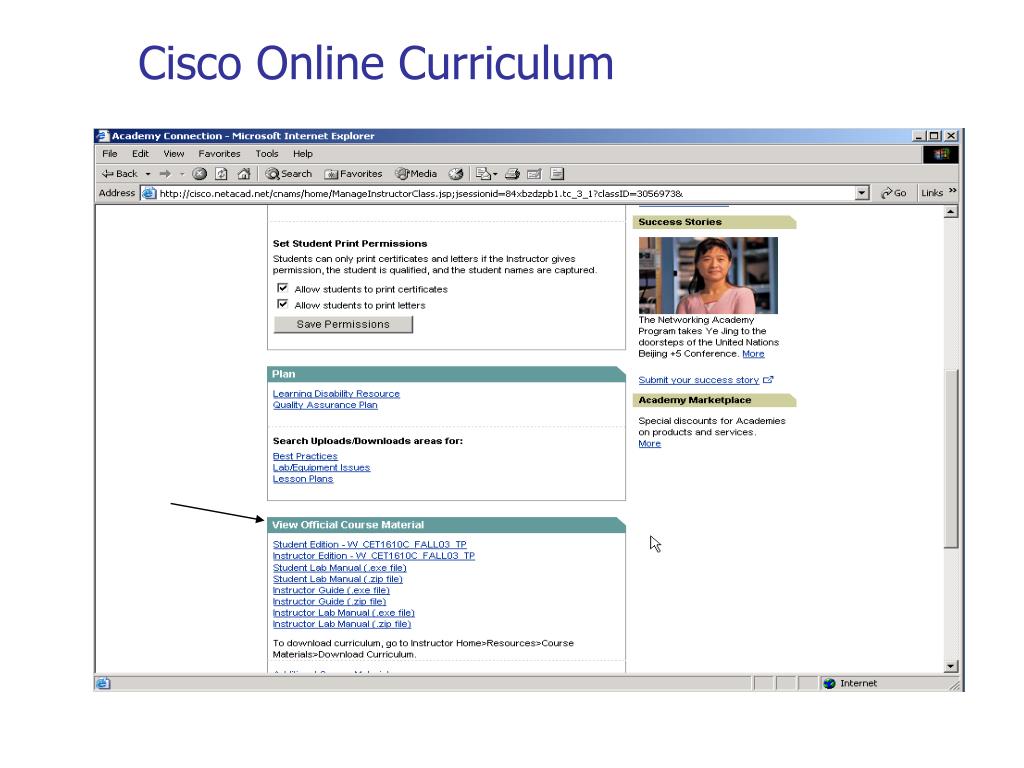Open the Tools menu
Screen dimensions: 1024x768
point(267,154)
